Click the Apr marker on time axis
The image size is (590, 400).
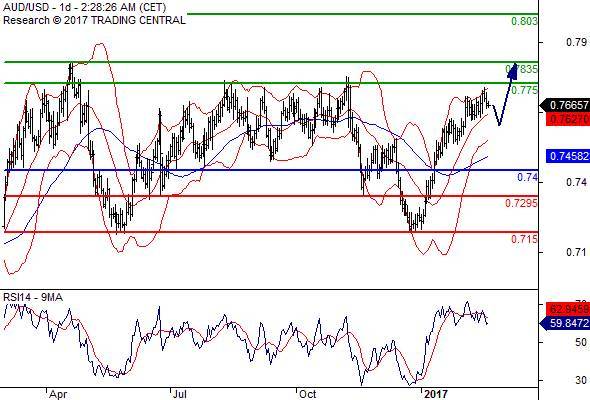point(58,394)
